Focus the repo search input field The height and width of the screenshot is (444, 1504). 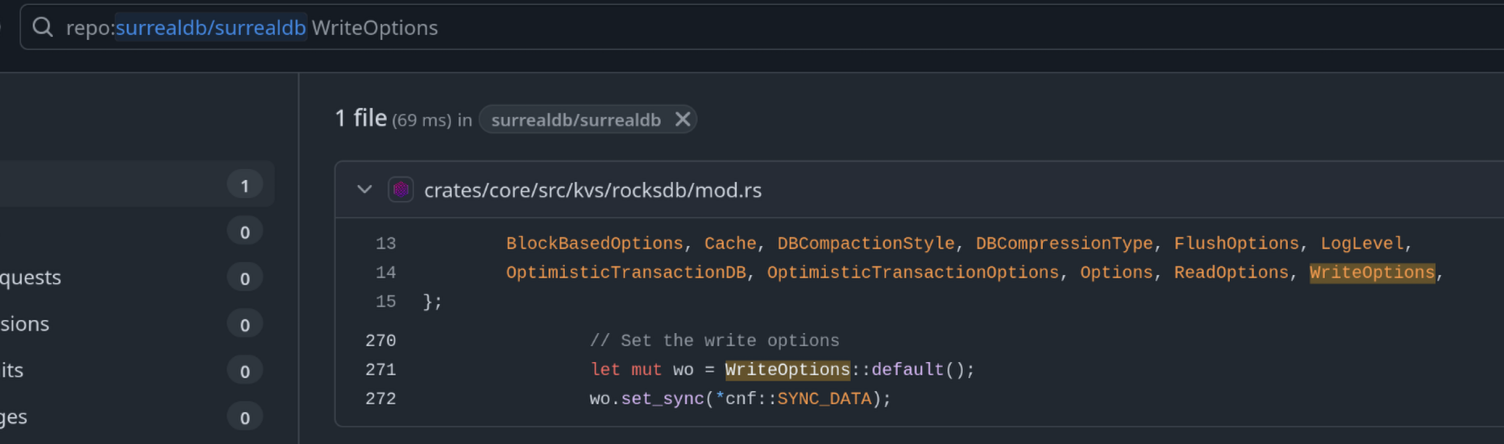pos(762,27)
